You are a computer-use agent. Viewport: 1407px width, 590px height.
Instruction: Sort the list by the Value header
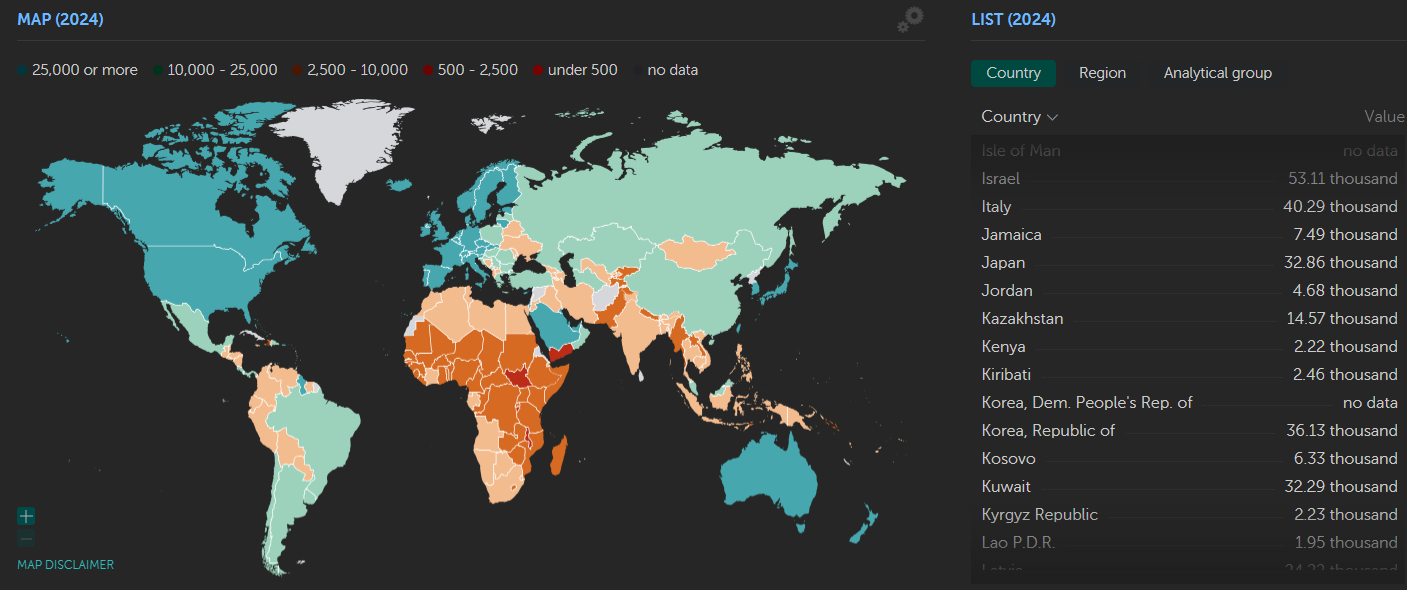click(1383, 117)
